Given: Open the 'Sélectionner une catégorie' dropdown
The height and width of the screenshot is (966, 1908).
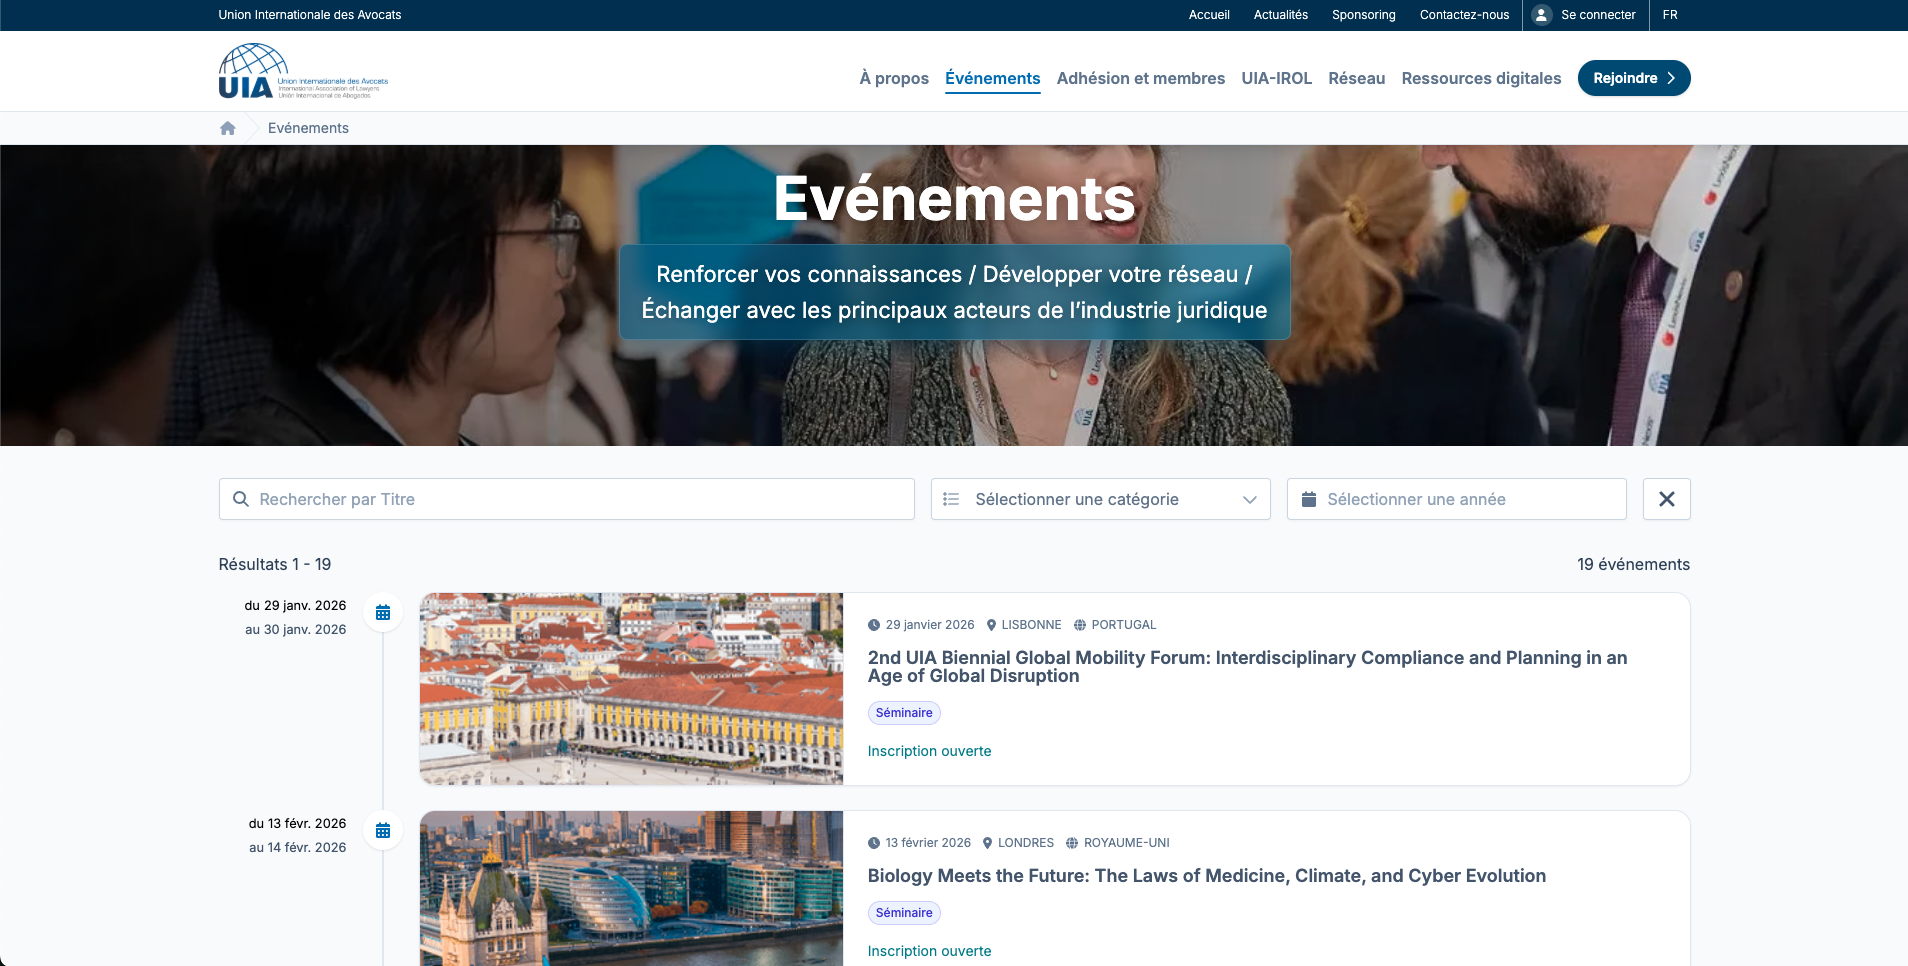Looking at the screenshot, I should [1100, 499].
